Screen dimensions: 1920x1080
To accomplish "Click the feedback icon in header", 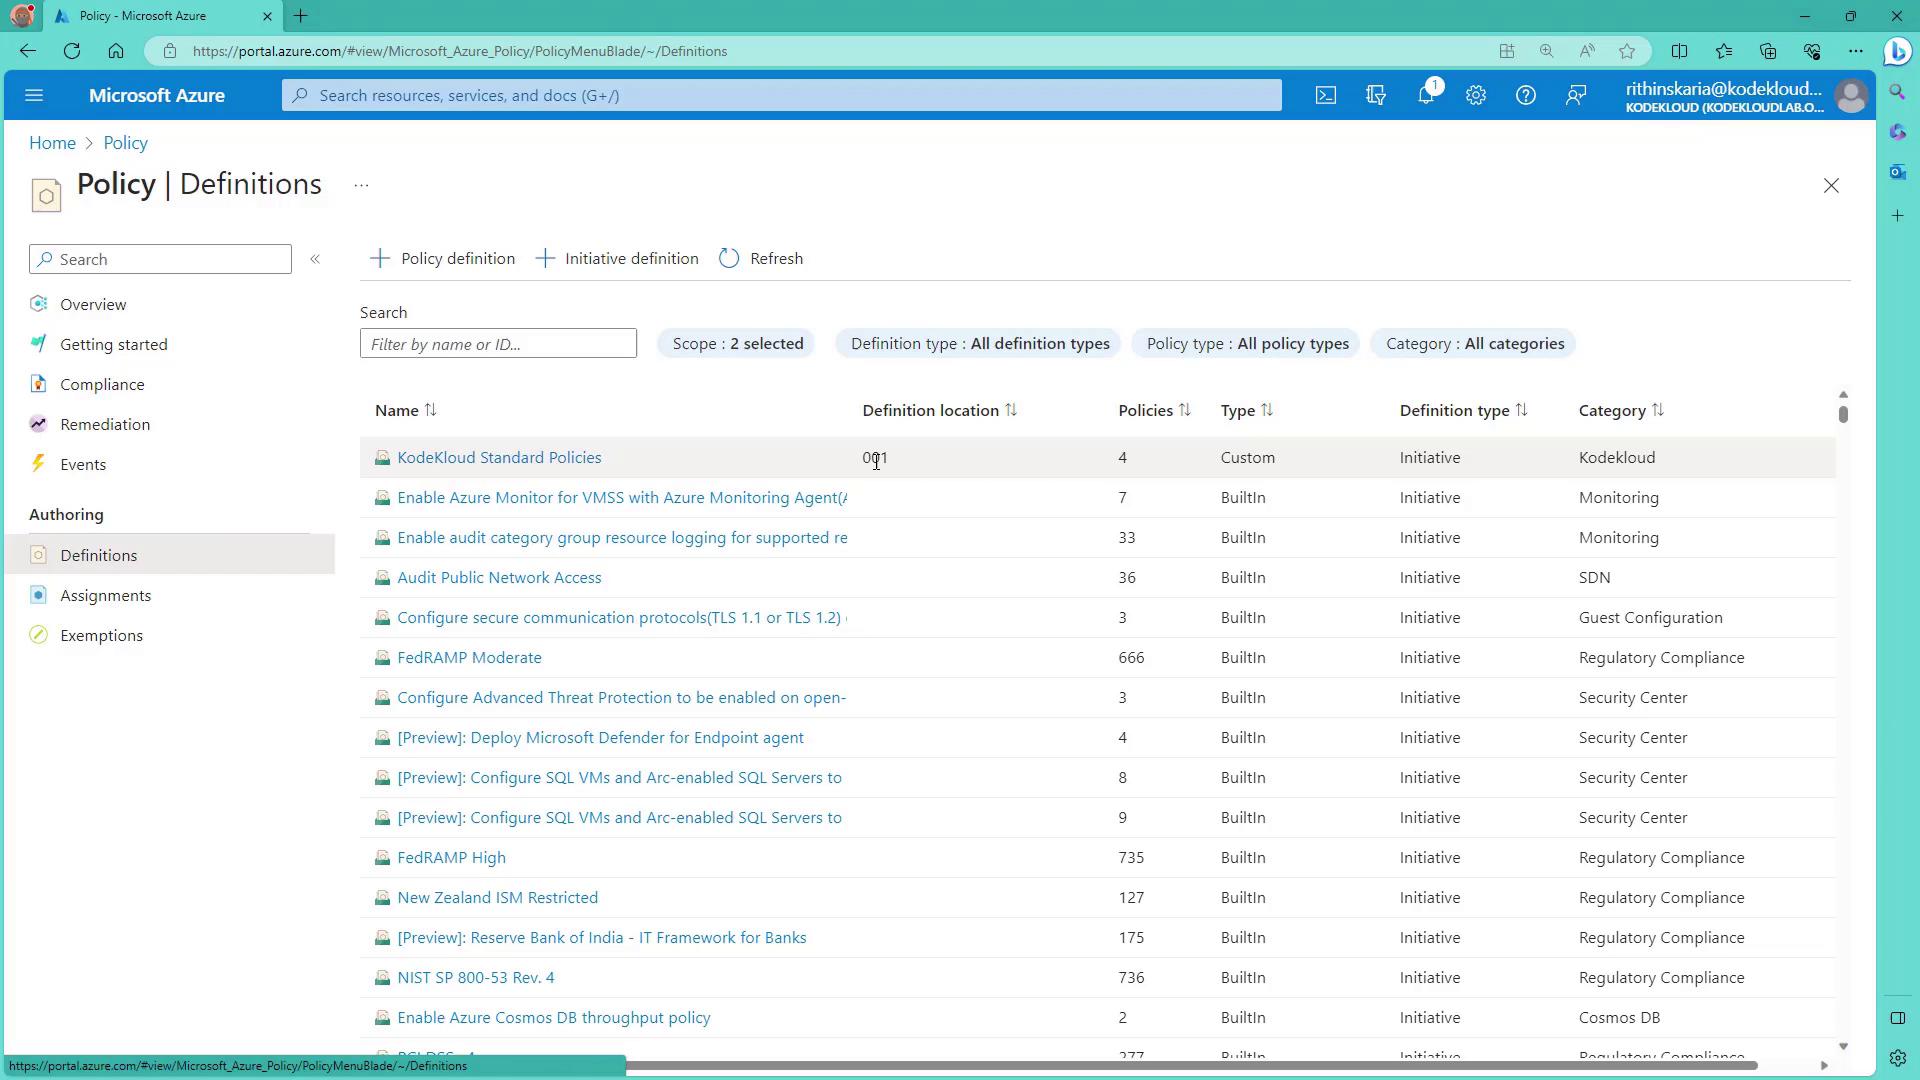I will pyautogui.click(x=1576, y=96).
